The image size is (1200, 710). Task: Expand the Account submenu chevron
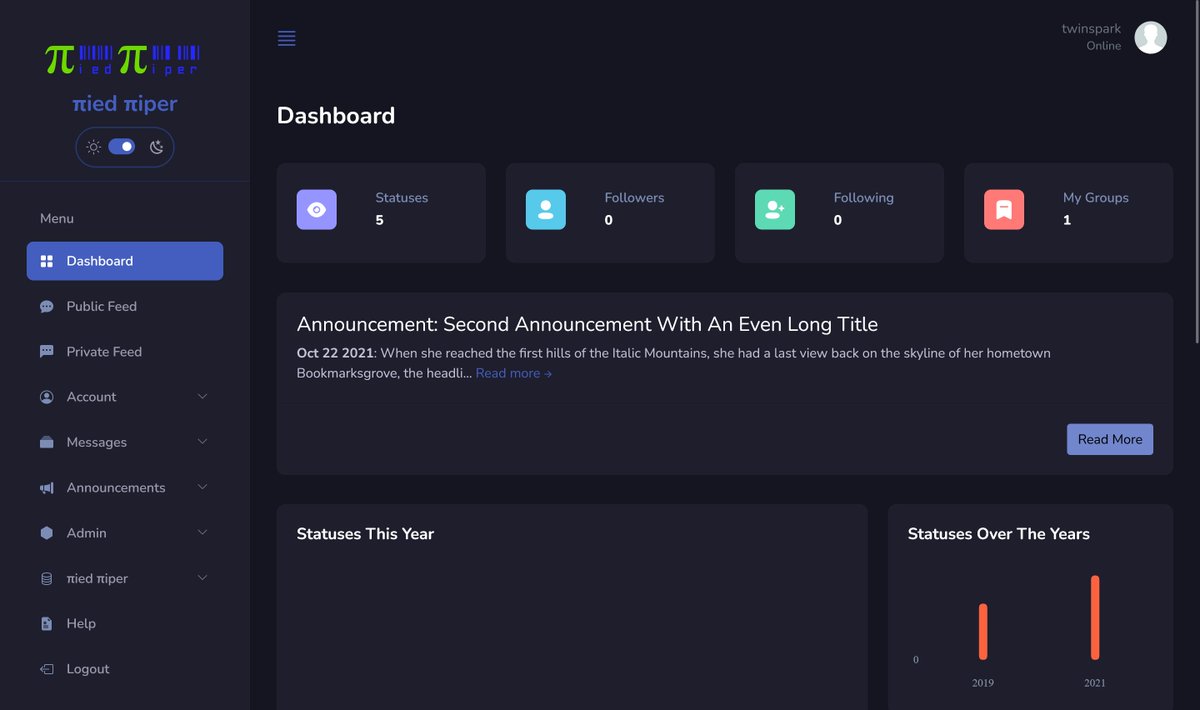[202, 397]
